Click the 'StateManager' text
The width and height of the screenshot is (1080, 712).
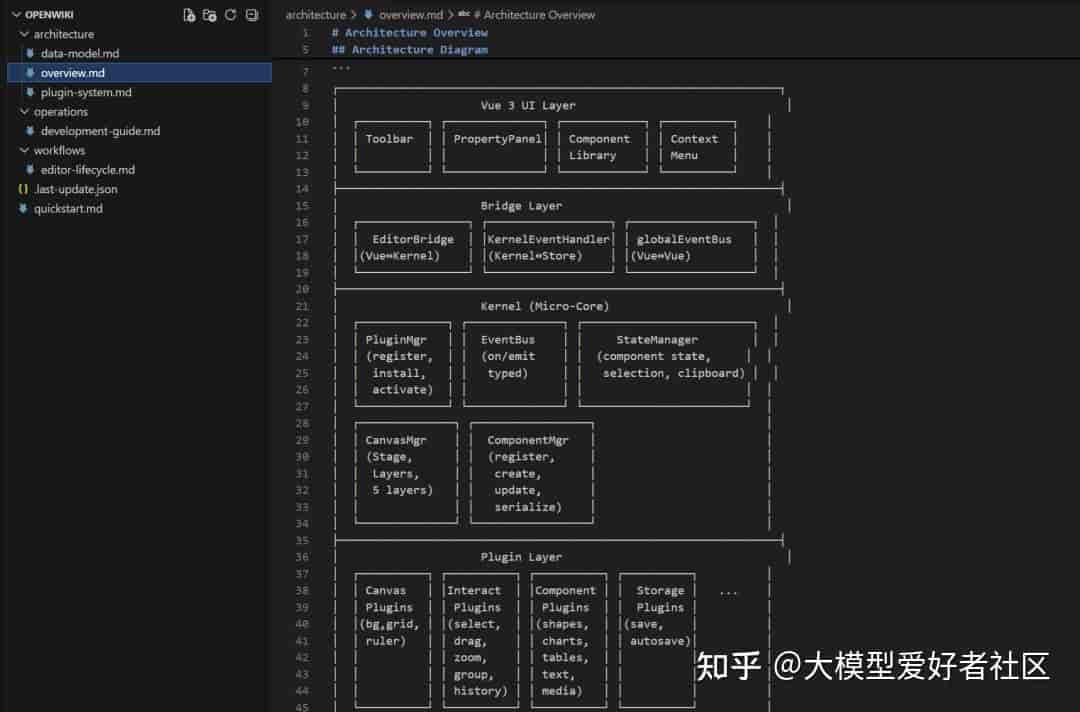(656, 339)
